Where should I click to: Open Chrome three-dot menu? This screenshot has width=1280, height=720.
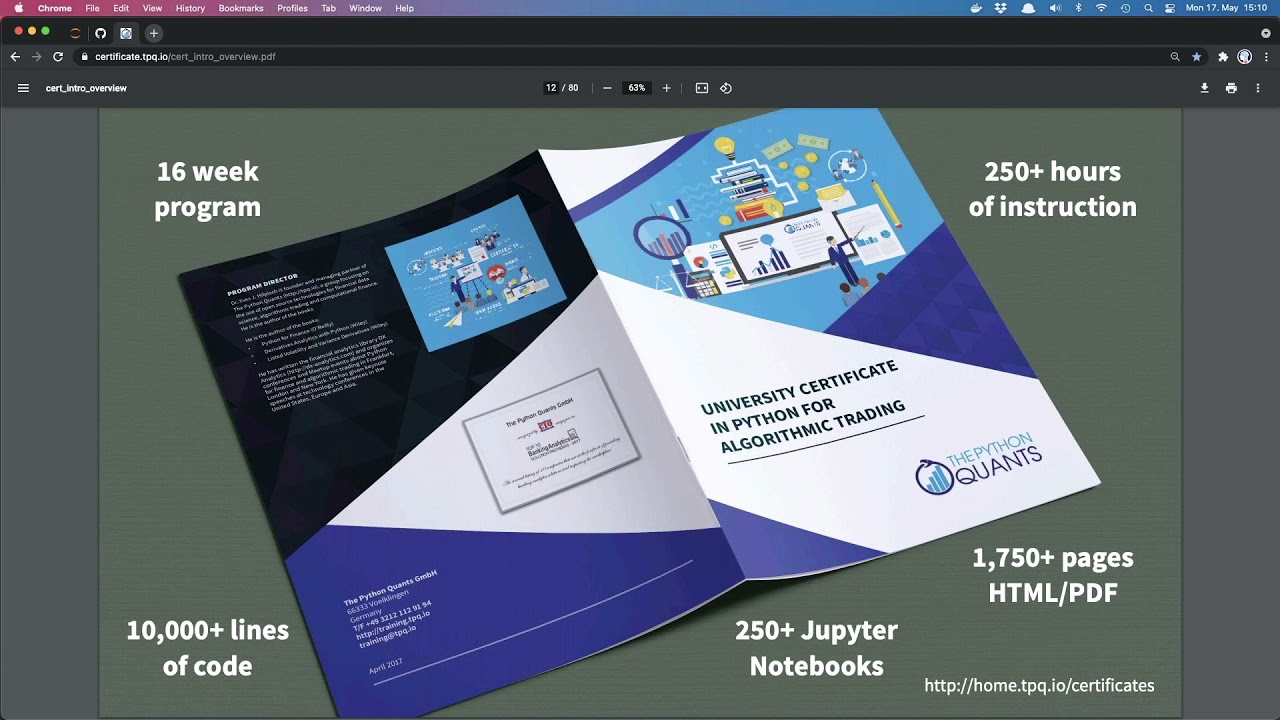(1266, 57)
